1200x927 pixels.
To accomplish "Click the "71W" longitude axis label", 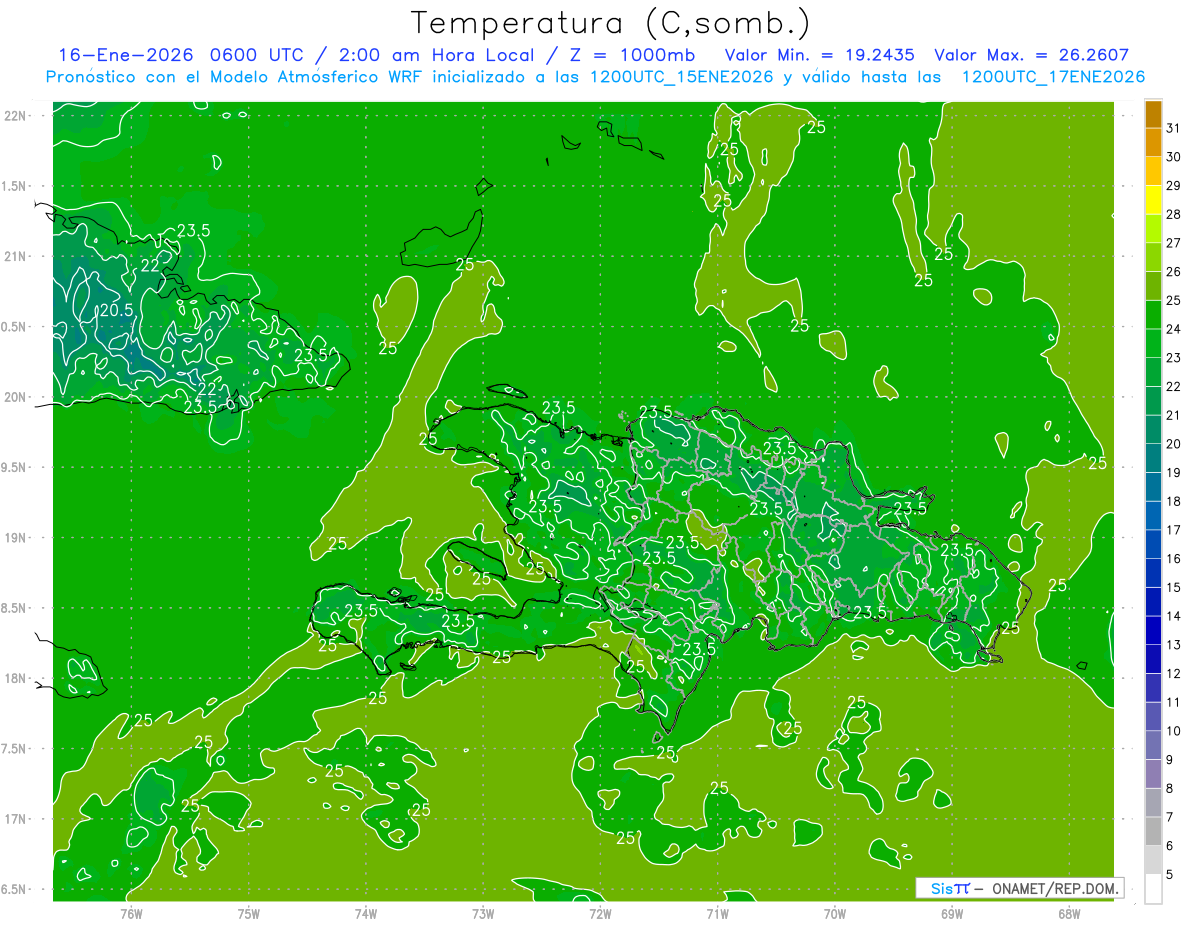I will click(x=717, y=913).
